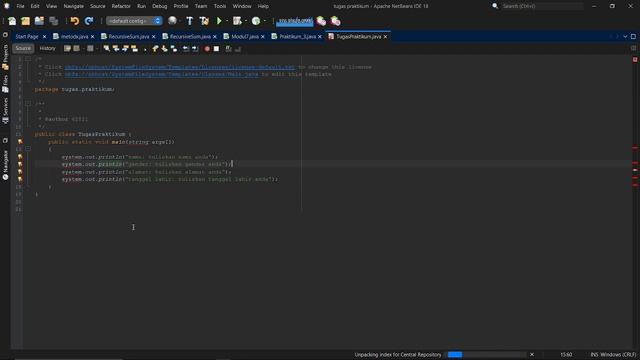This screenshot has height=360, width=640.
Task: Click the Redo arrow icon
Action: coord(89,21)
